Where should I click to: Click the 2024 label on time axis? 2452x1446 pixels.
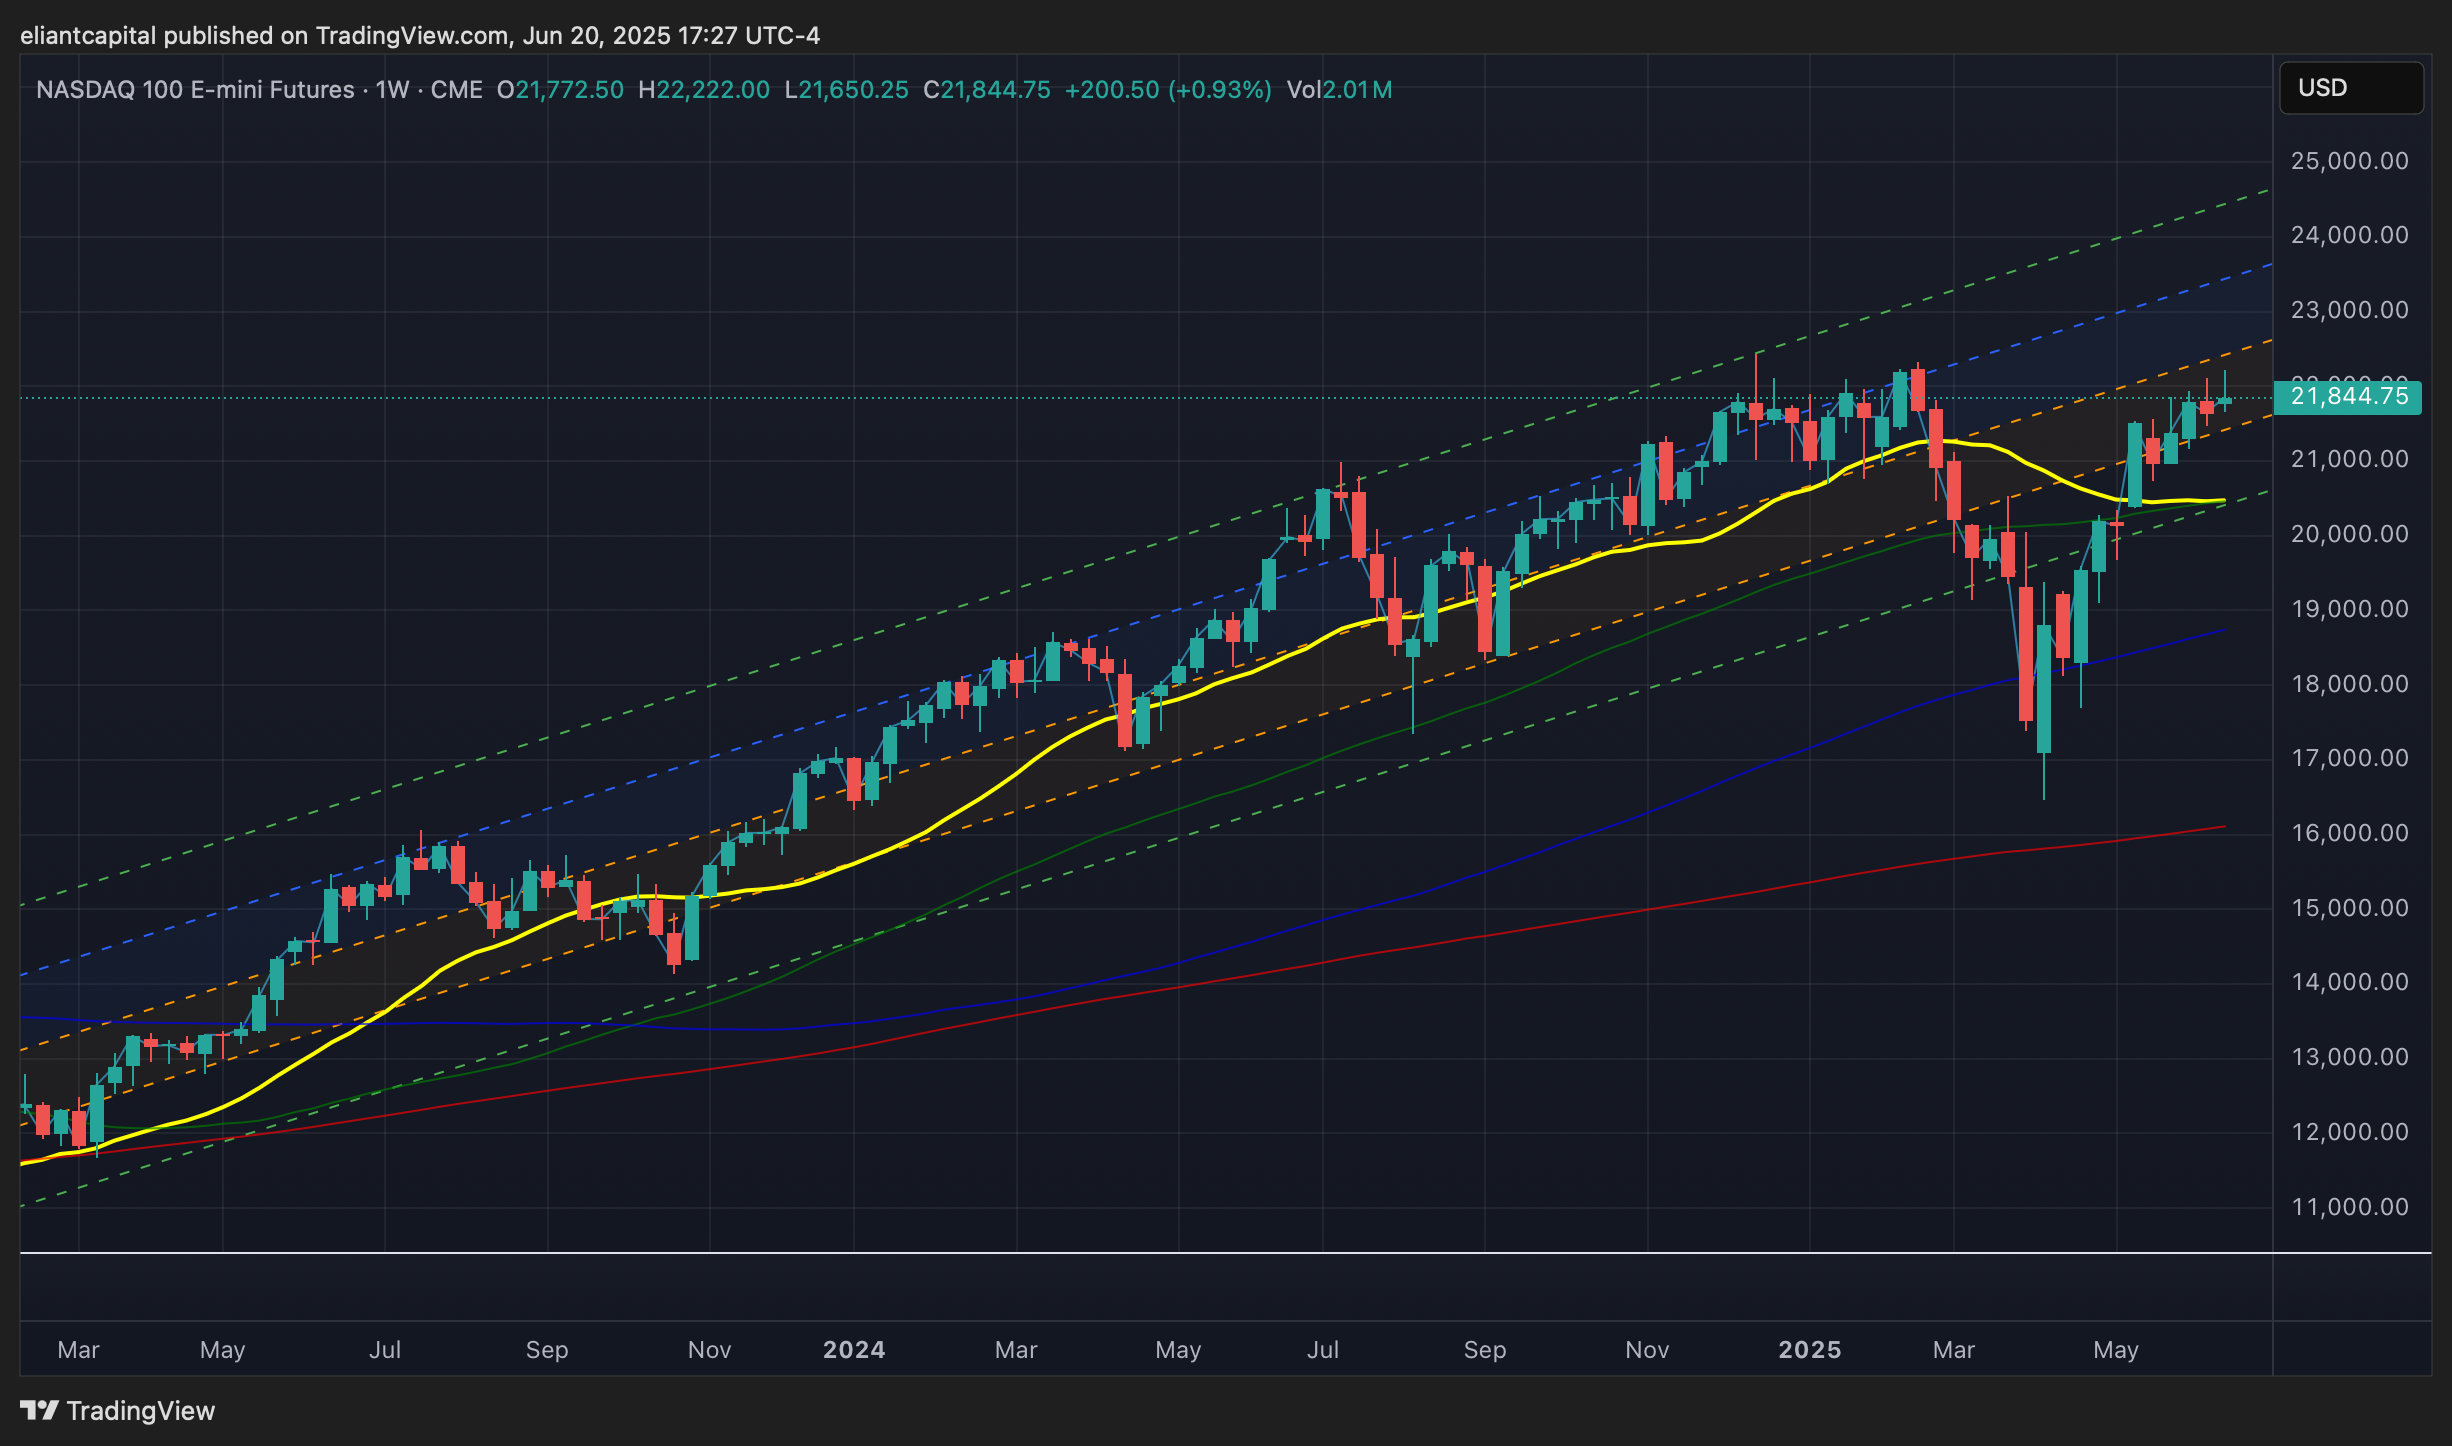[853, 1350]
